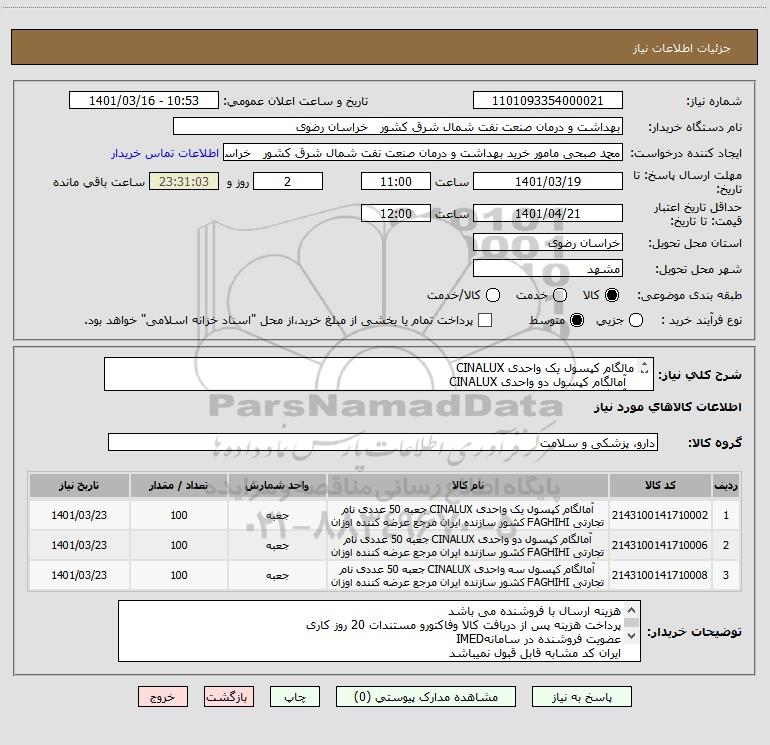Click product code 2143100141710002
770x745 pixels.
point(660,515)
